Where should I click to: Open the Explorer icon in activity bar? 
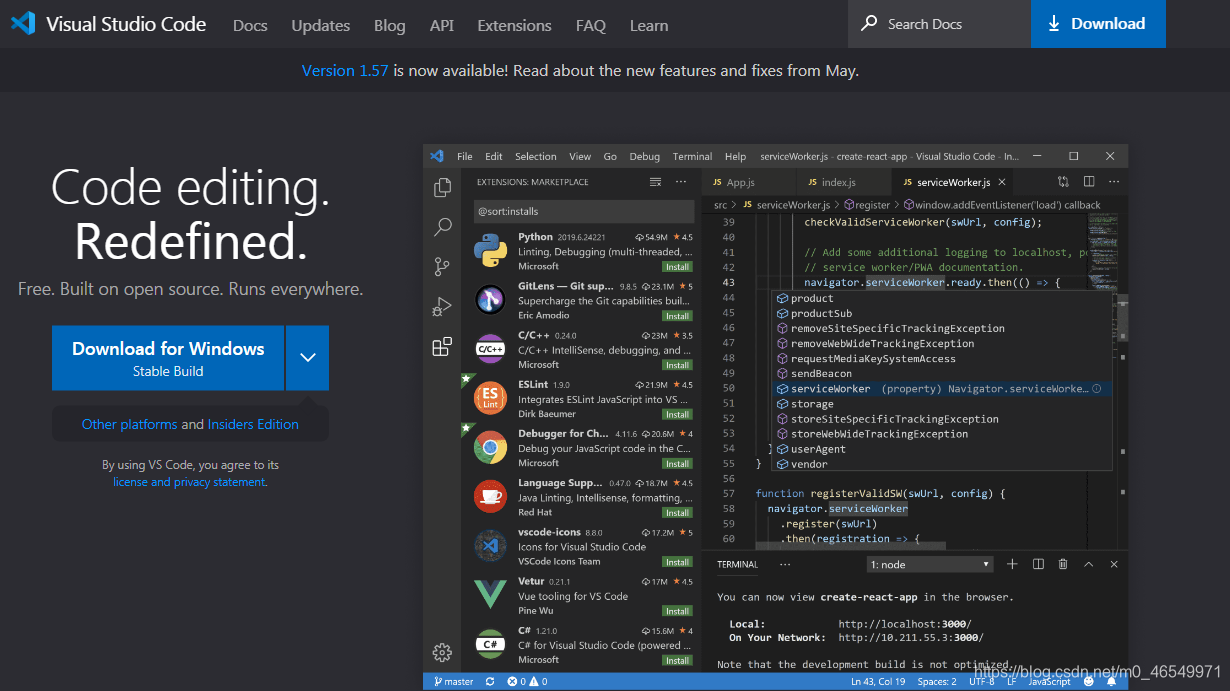(x=442, y=188)
